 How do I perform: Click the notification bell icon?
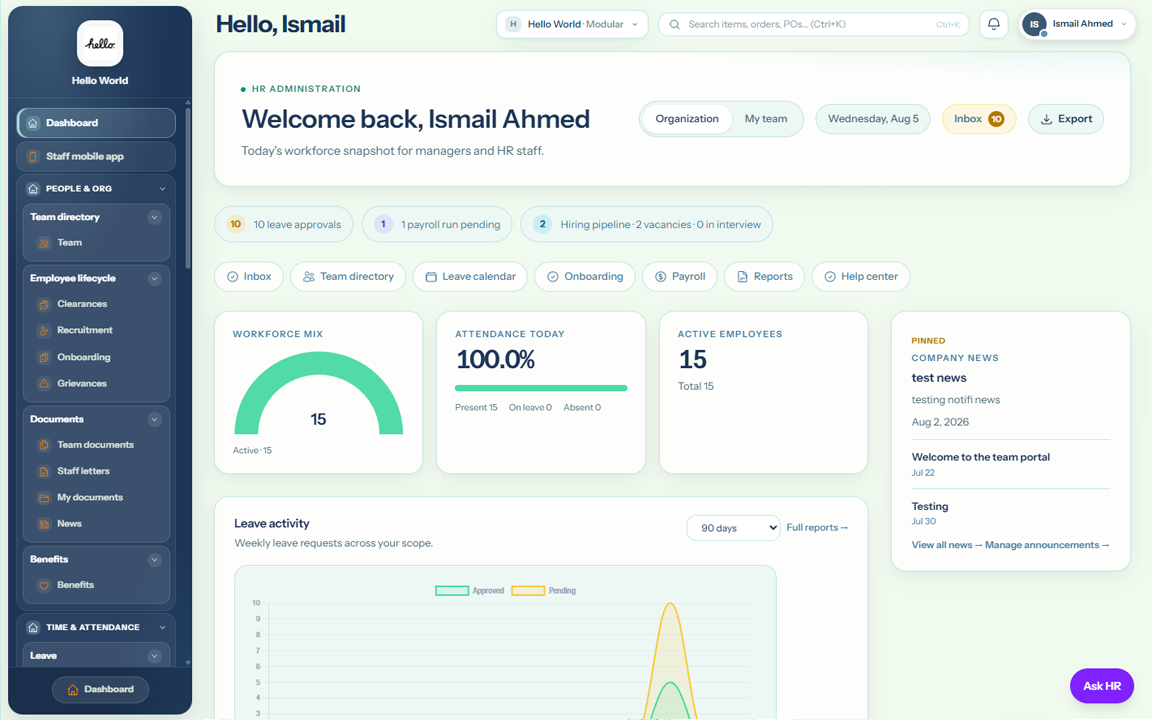pos(993,24)
